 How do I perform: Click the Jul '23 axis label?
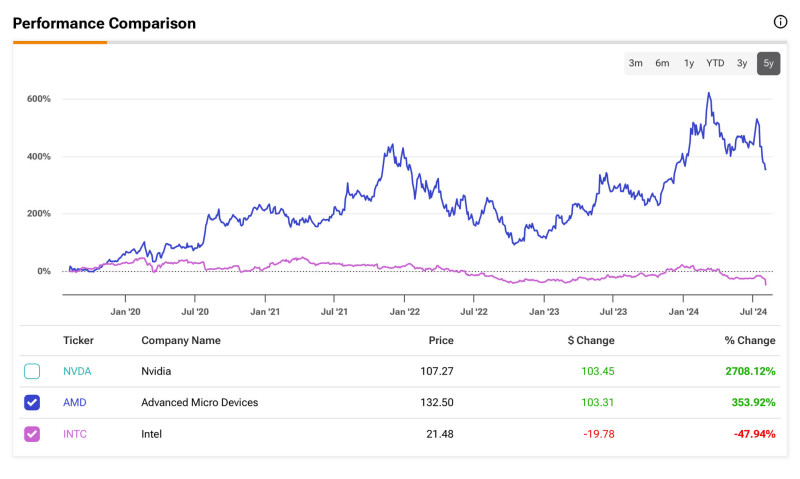click(613, 312)
